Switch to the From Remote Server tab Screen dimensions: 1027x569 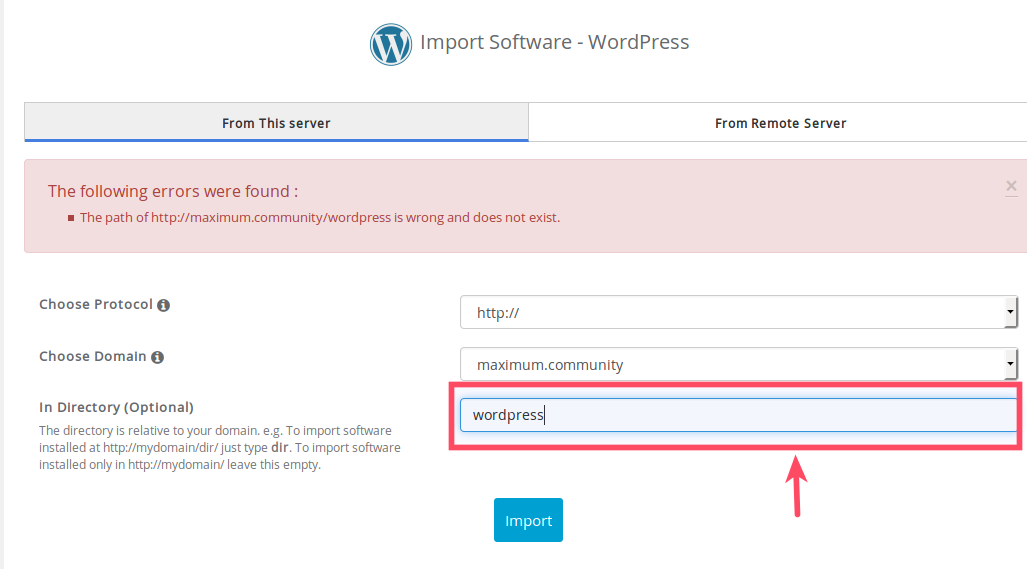[780, 123]
